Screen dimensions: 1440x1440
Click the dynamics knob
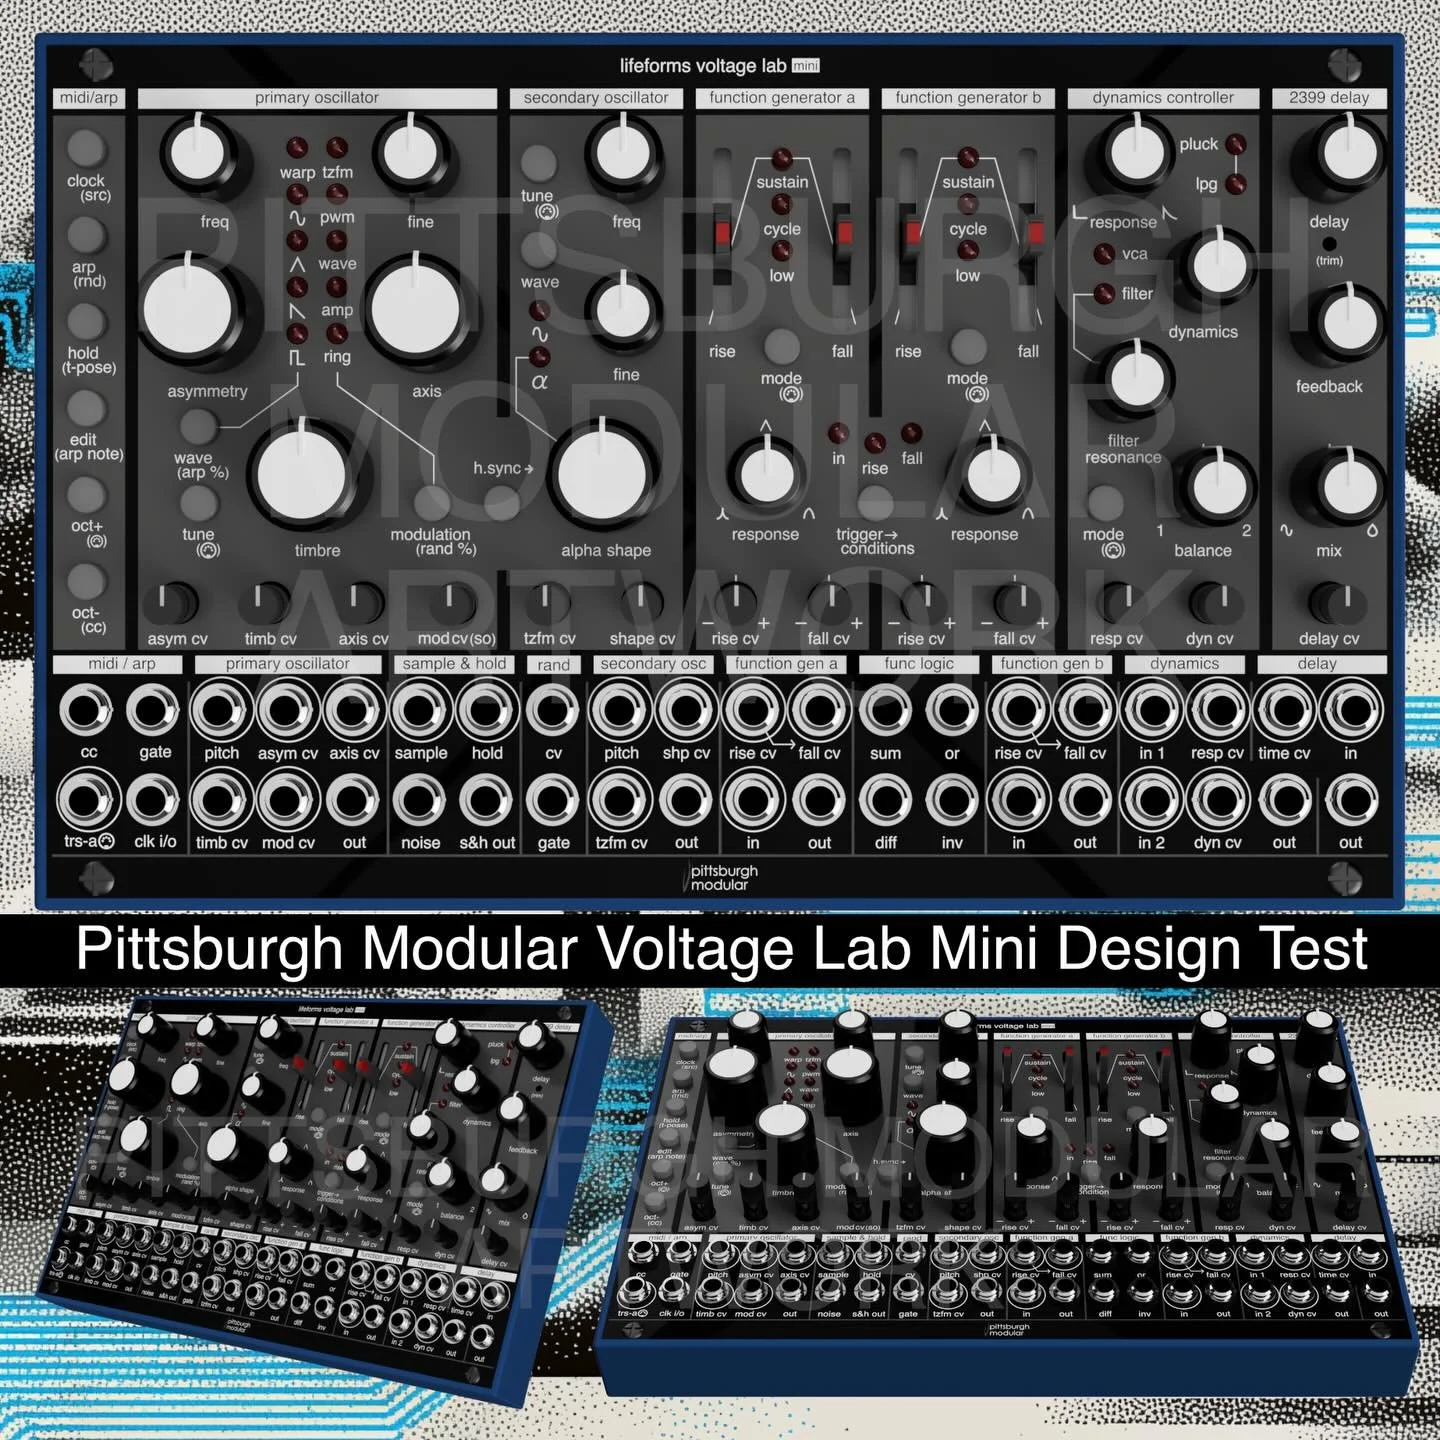point(1218,264)
